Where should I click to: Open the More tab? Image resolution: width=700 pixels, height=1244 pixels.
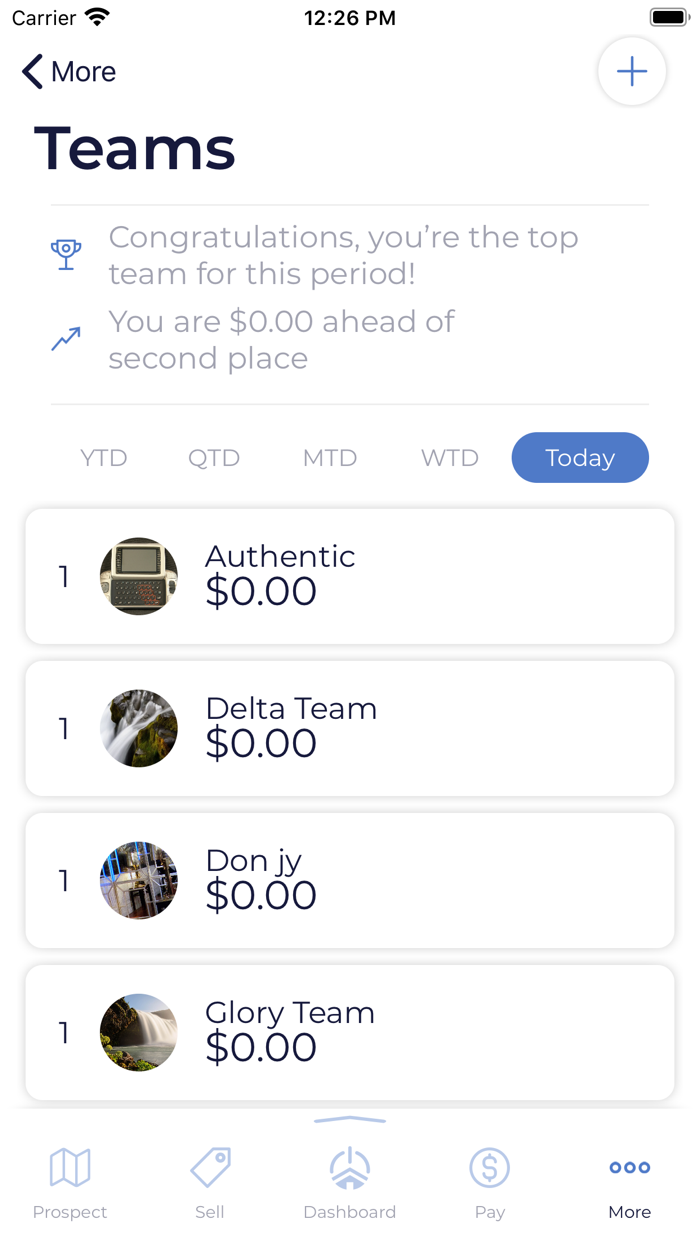[630, 1182]
